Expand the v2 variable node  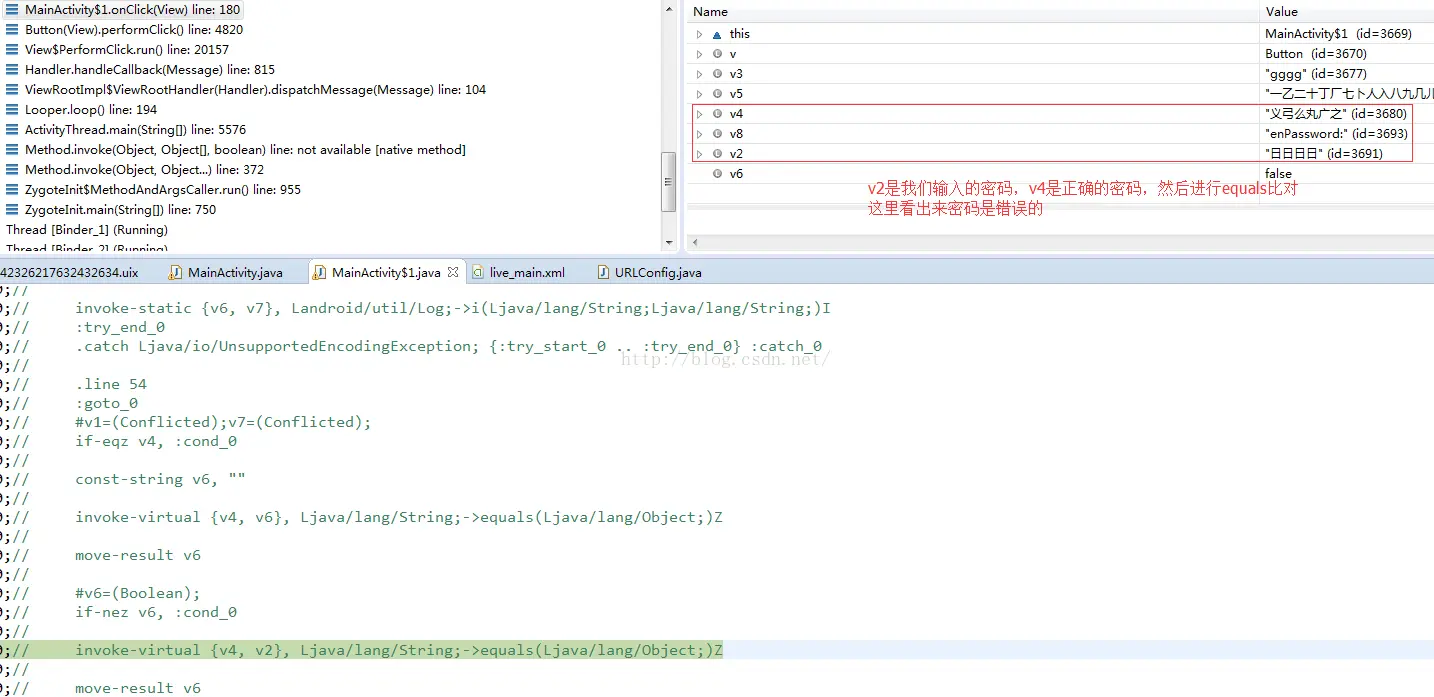coord(700,154)
